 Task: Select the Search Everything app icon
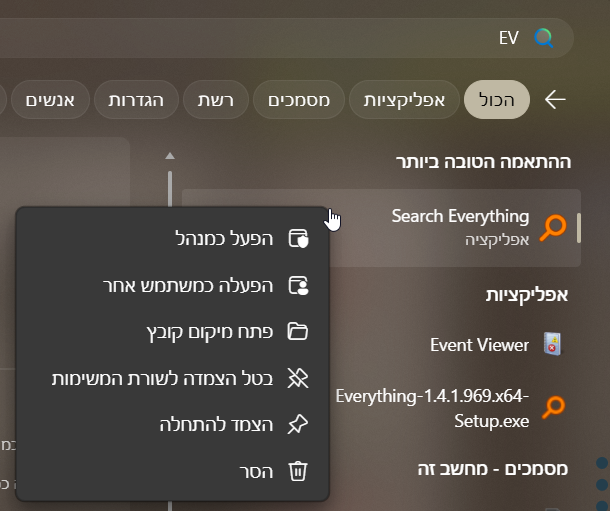coord(551,228)
